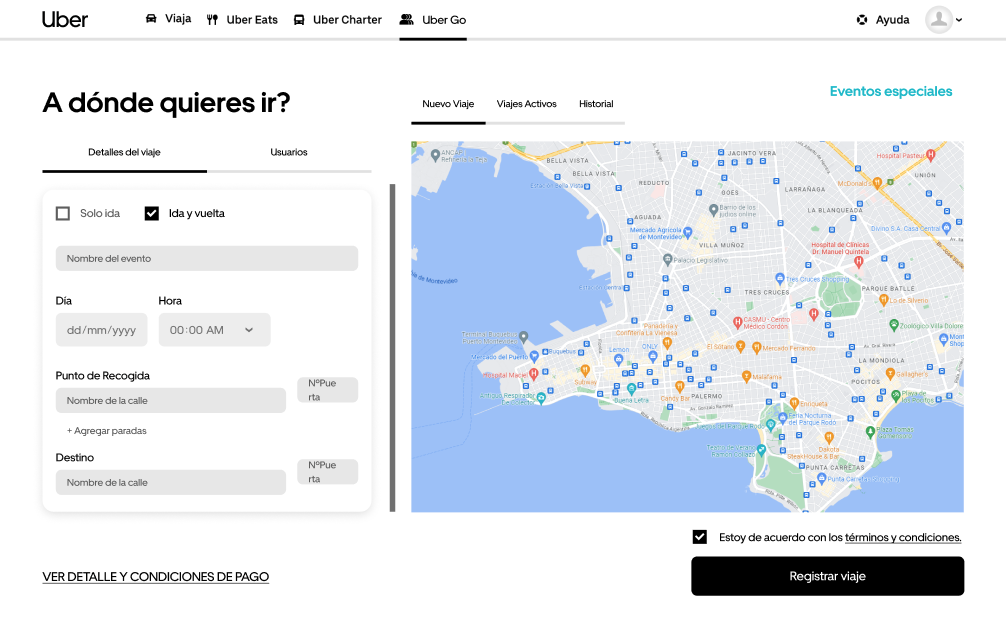Click the Plaza Tomás Gomensoro marker
This screenshot has width=1006, height=627.
point(870,431)
